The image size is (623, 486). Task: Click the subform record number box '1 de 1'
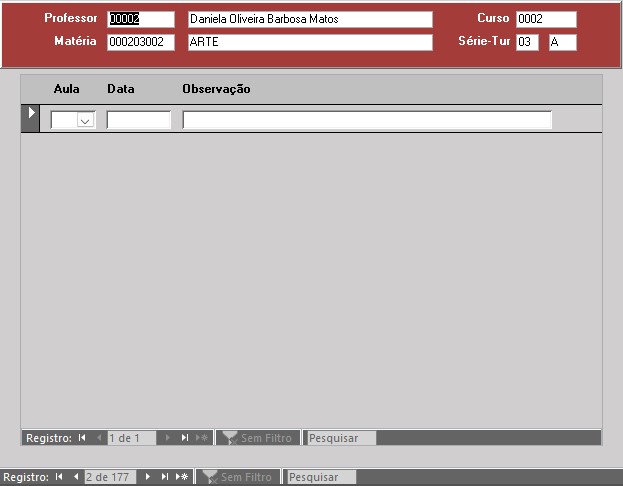pos(132,438)
